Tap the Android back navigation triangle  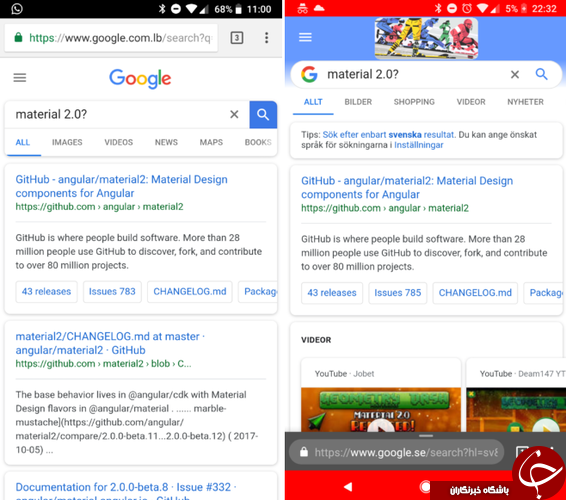[x=348, y=487]
